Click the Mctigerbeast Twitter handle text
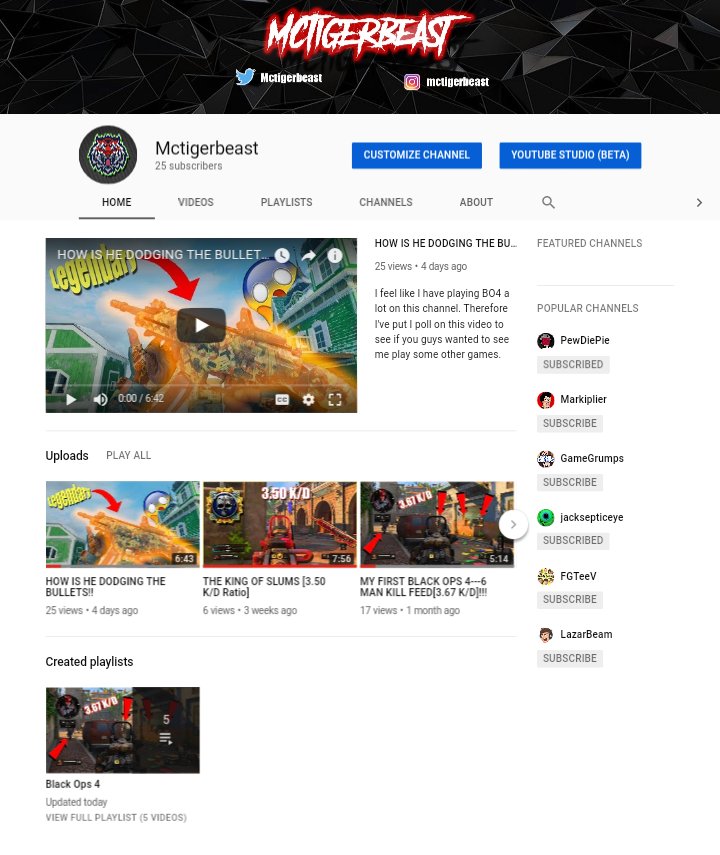 click(291, 77)
